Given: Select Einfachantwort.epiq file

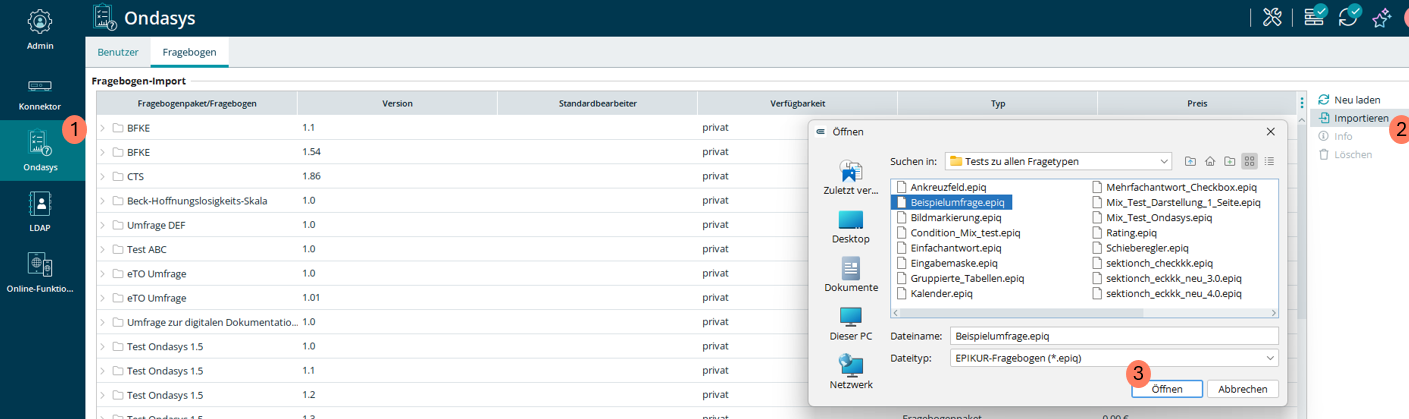Looking at the screenshot, I should (947, 248).
